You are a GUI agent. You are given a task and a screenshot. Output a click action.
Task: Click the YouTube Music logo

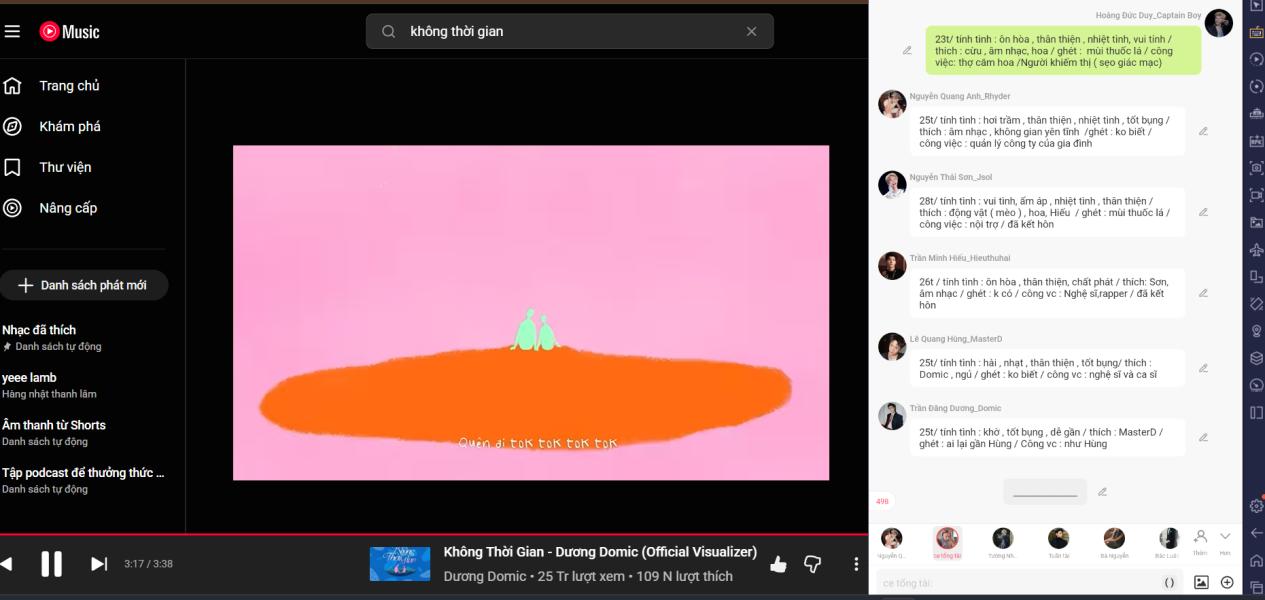click(x=69, y=31)
